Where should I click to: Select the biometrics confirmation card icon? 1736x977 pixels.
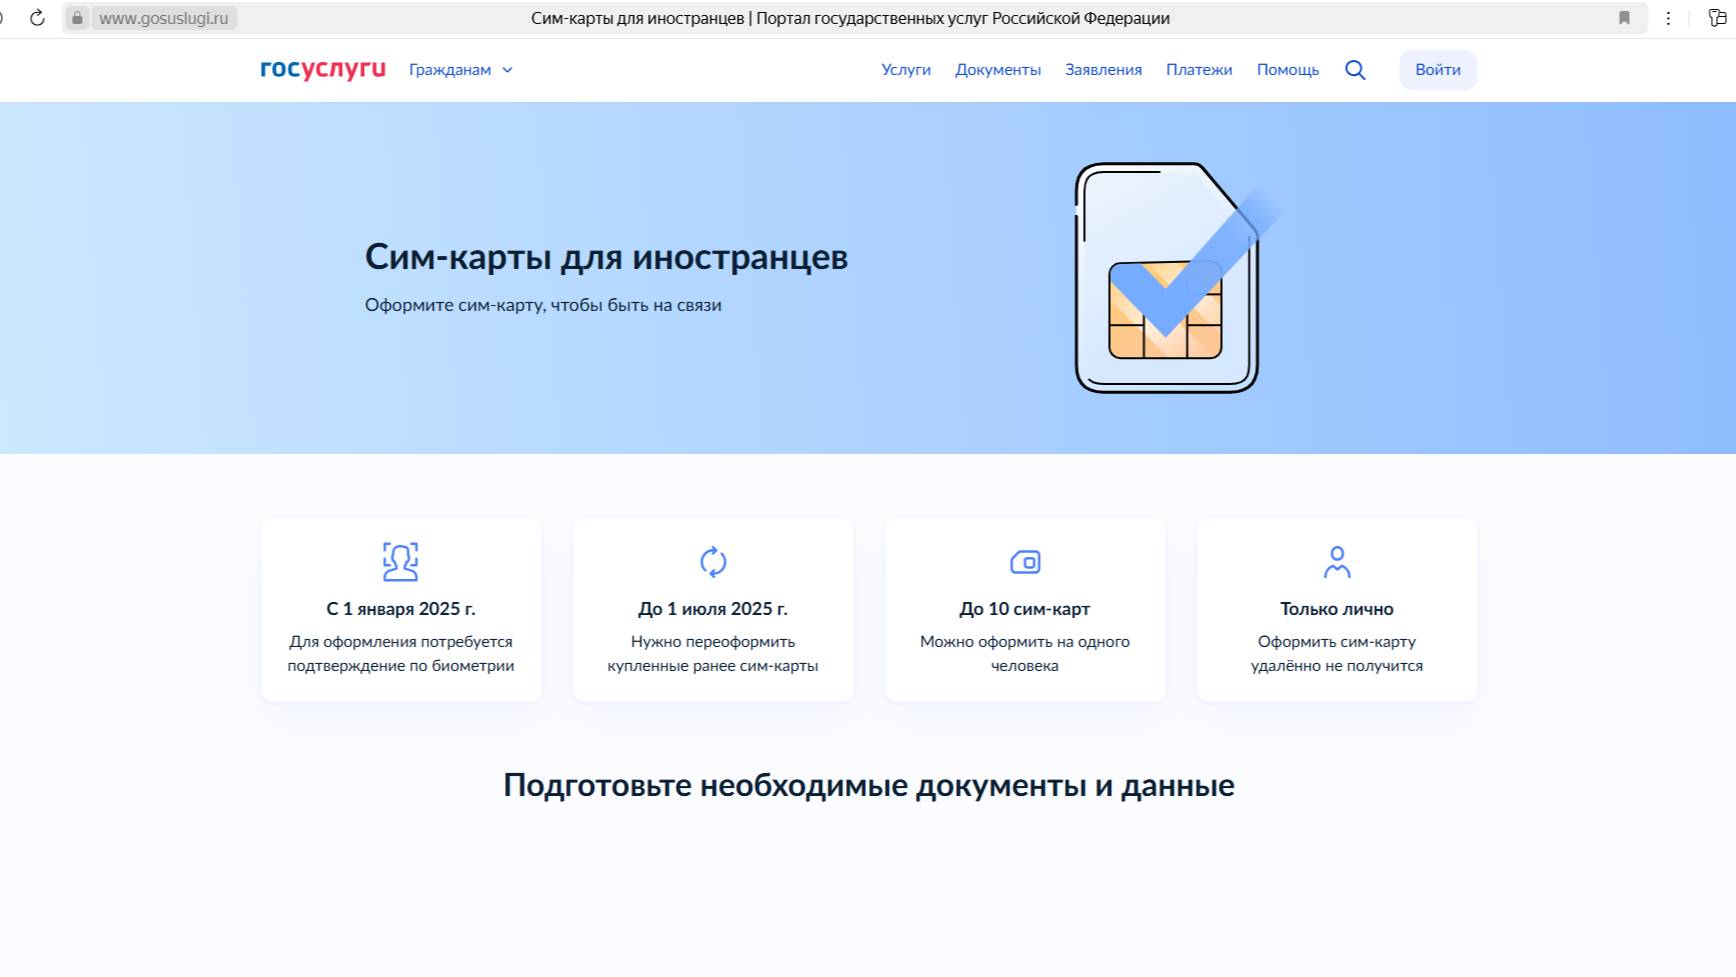click(400, 562)
